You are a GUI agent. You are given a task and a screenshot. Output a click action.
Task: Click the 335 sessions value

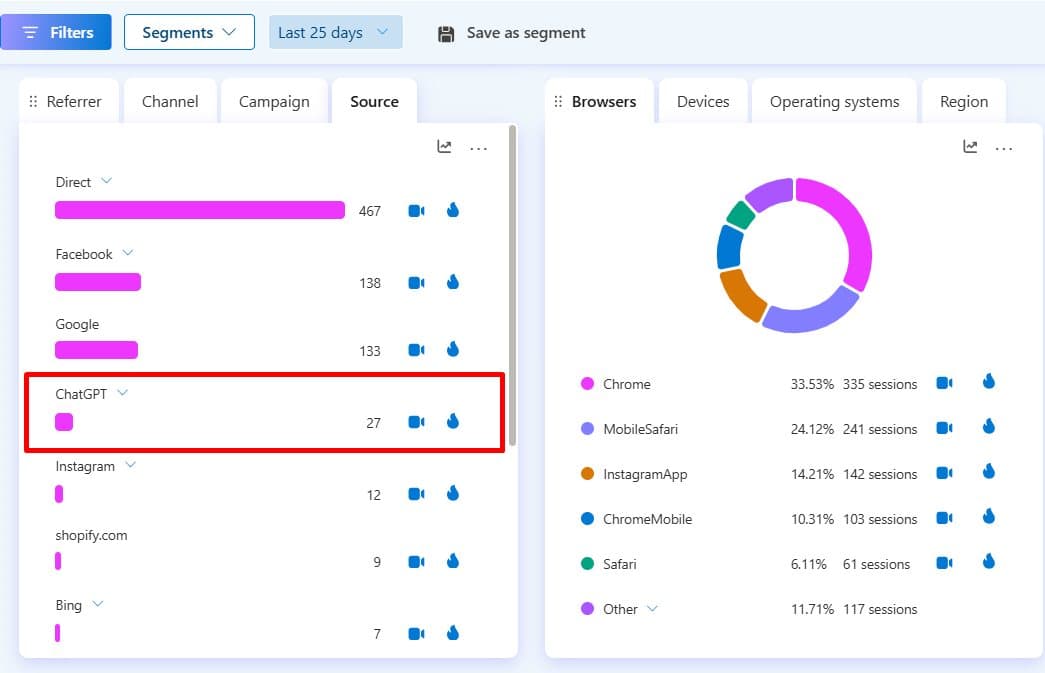(x=880, y=384)
